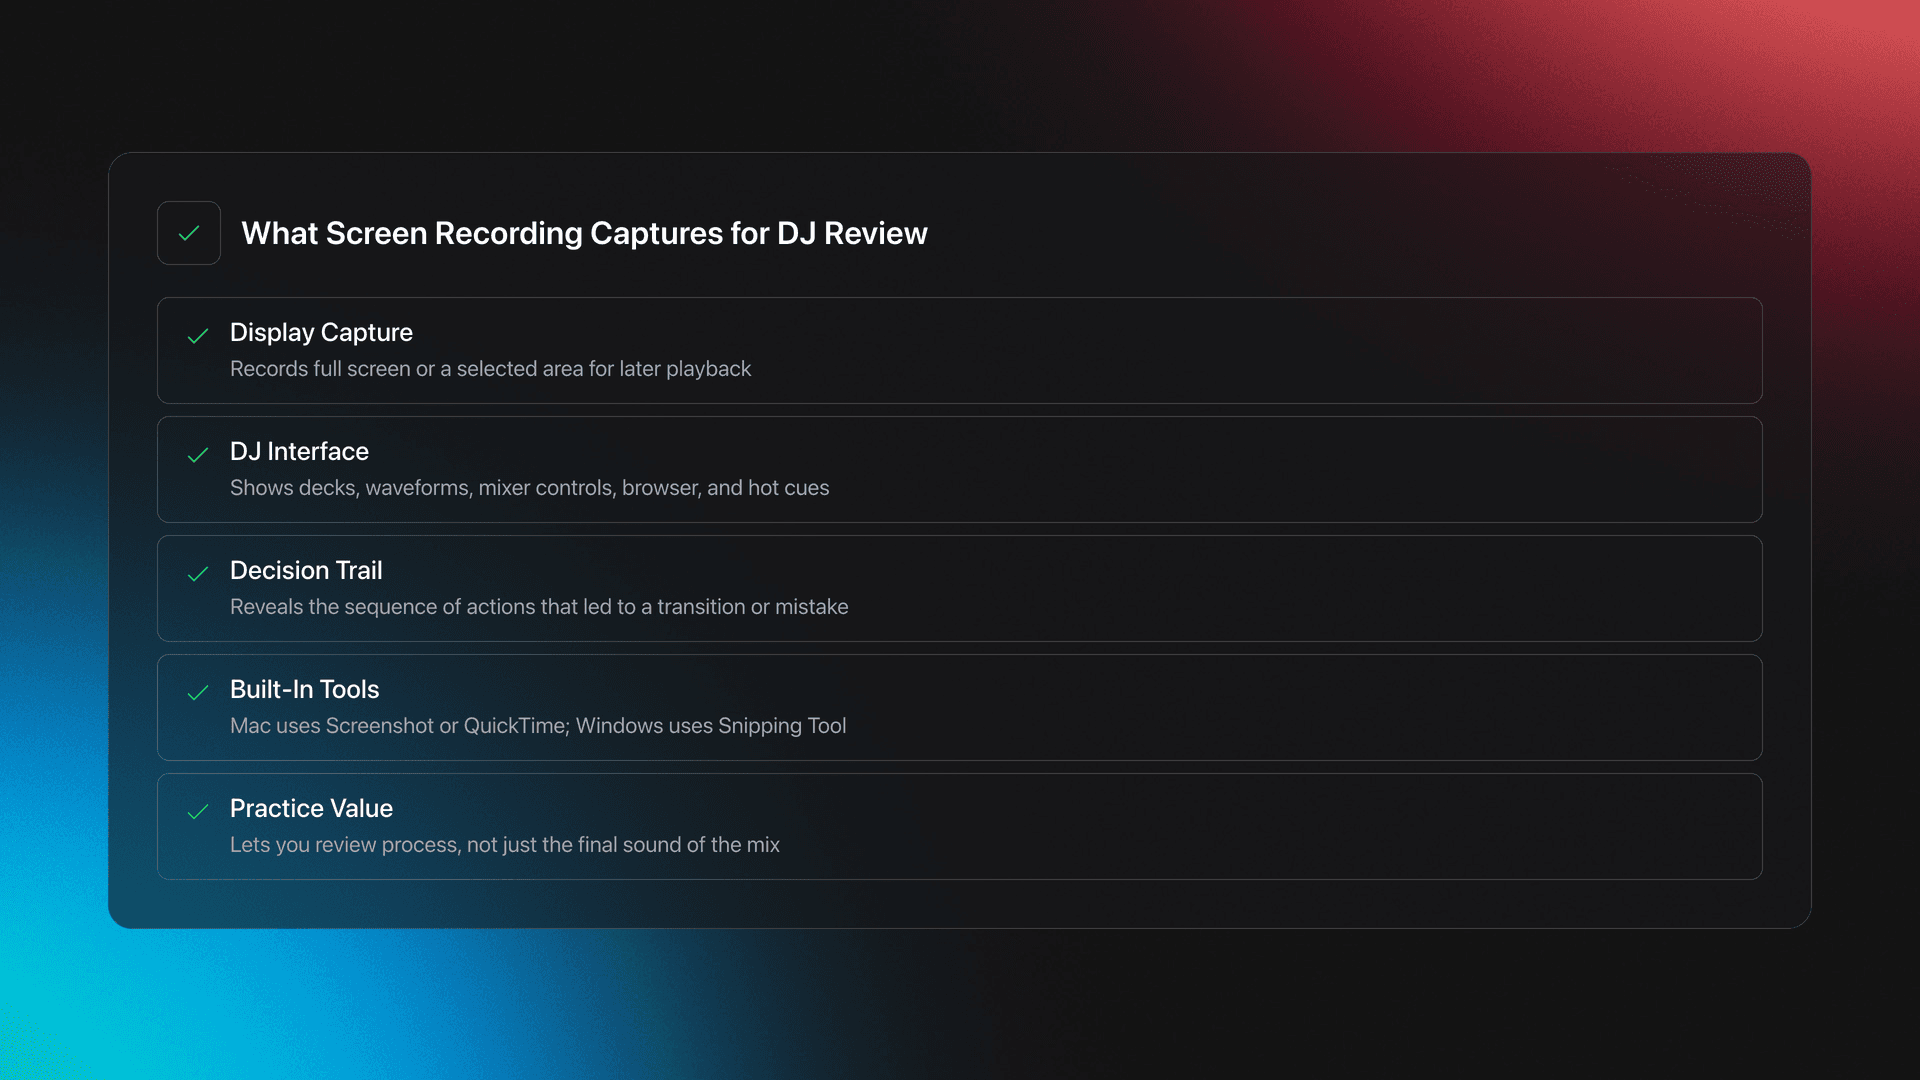Image resolution: width=1920 pixels, height=1080 pixels.
Task: Click the Decision Trail description text
Action: (539, 606)
